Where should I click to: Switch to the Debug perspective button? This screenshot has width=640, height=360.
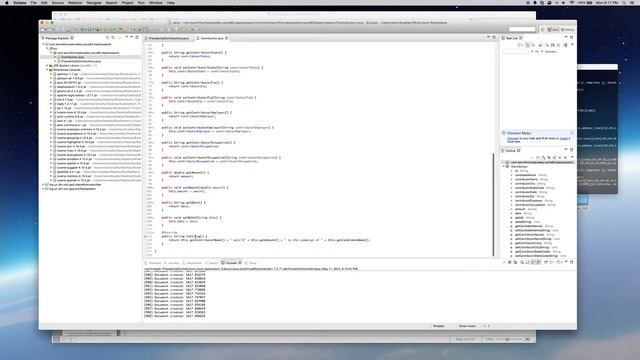pos(567,29)
